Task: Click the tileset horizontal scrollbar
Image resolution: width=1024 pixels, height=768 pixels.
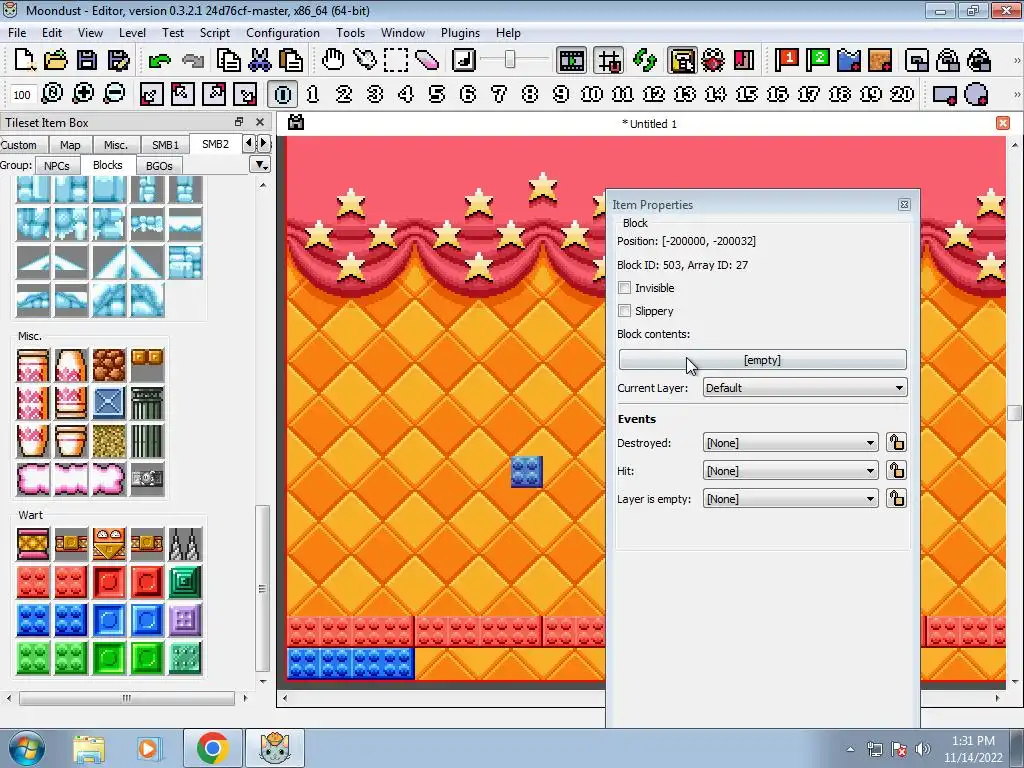Action: point(127,698)
